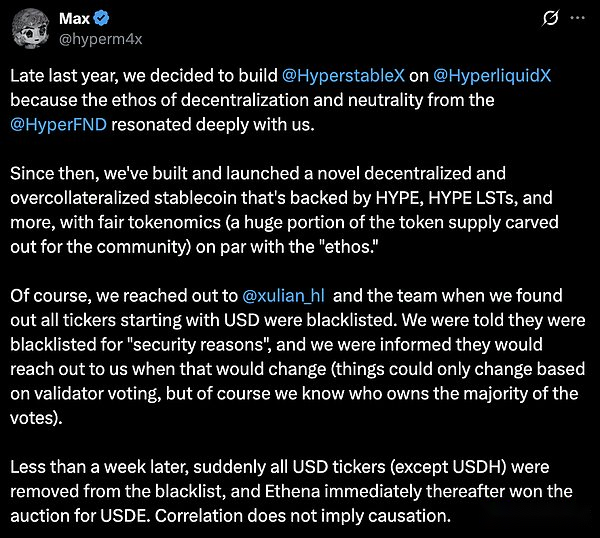Click the sentence 'Correlation does not imply causation'
Viewport: 600px width, 538px height.
point(303,516)
